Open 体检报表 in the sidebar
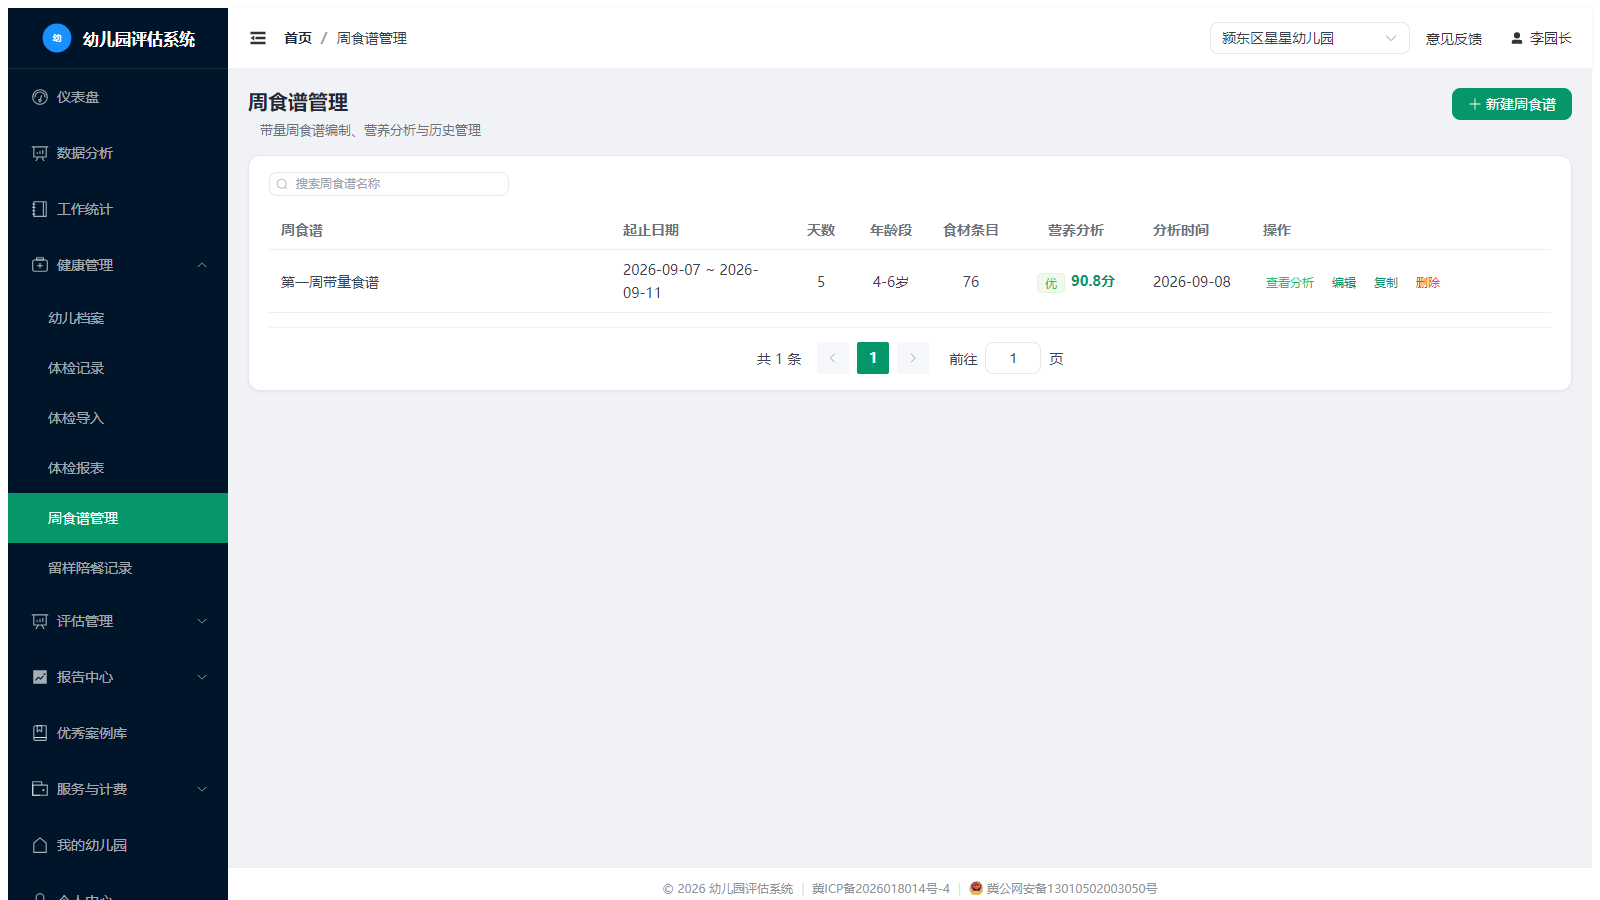Viewport: 1600px width, 900px height. point(118,468)
